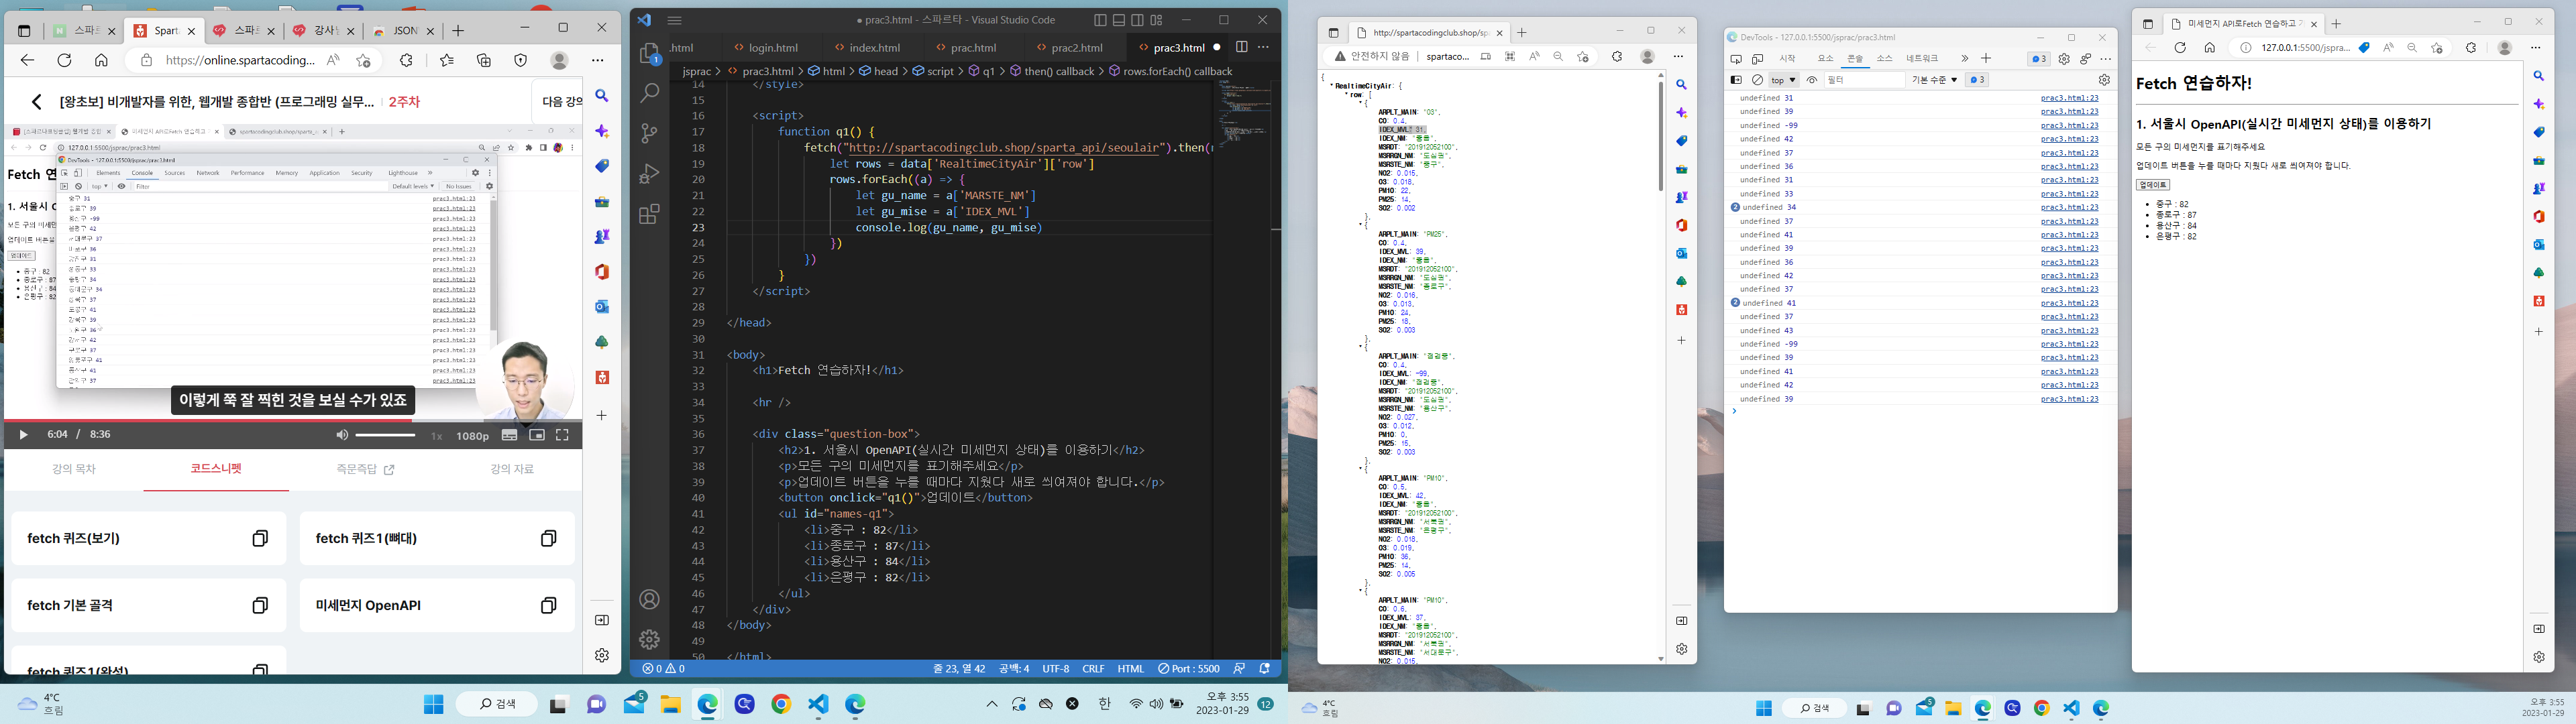Change playback speed 1x on video
This screenshot has height=724, width=2576.
pos(436,436)
